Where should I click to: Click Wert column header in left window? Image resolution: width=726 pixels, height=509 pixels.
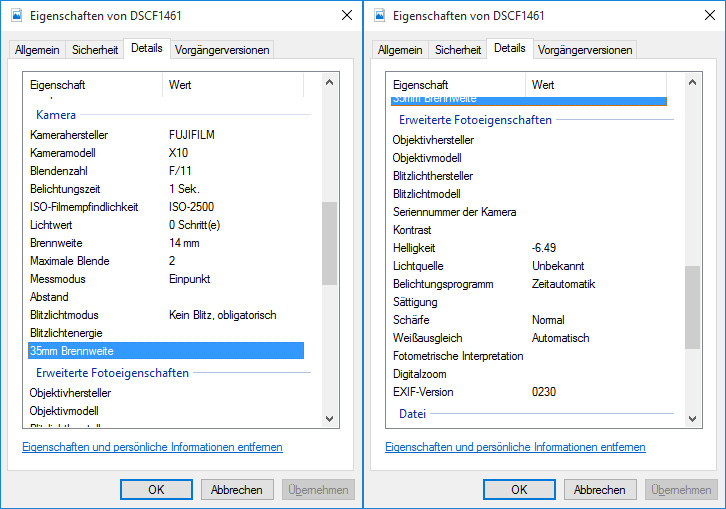233,85
